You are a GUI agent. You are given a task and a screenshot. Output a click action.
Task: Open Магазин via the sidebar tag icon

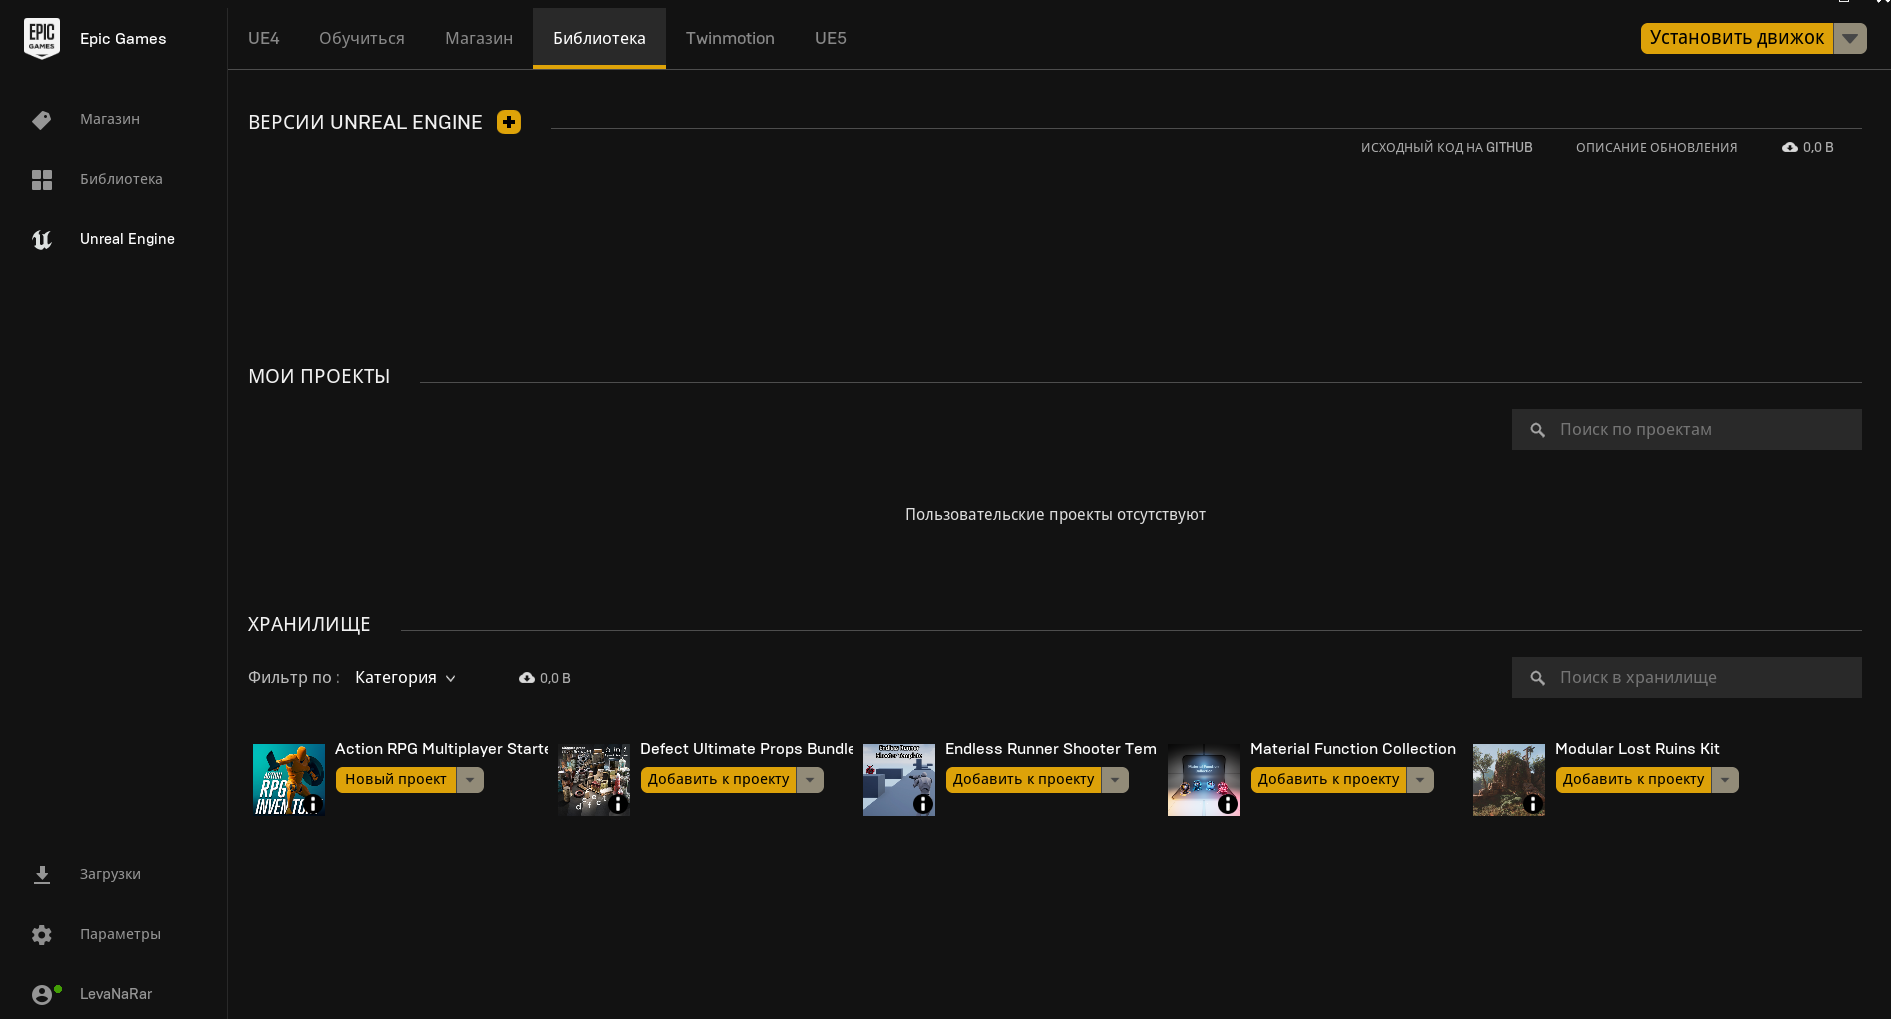42,120
